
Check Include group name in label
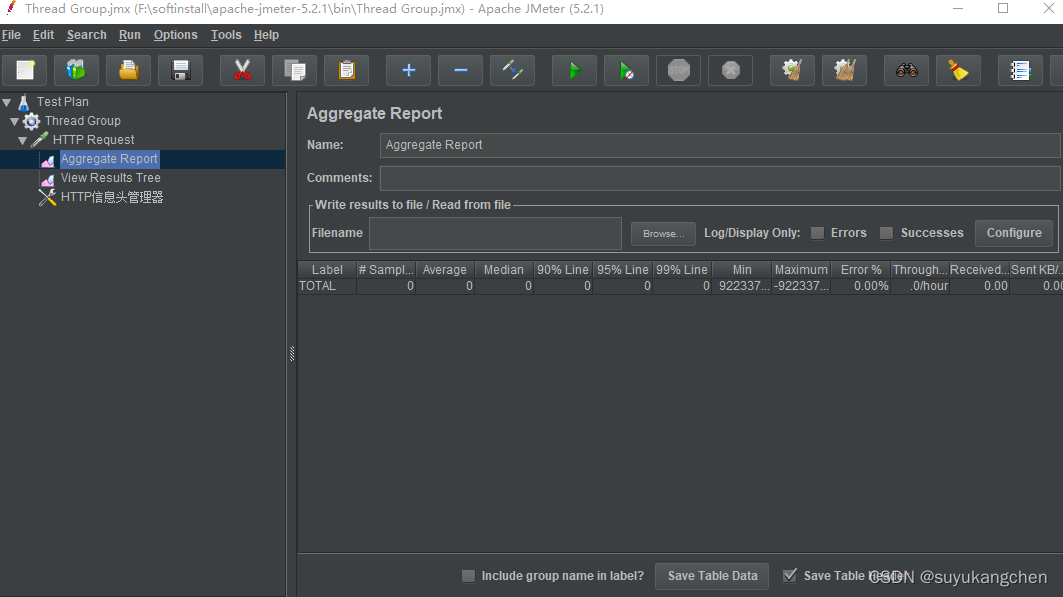pyautogui.click(x=468, y=576)
